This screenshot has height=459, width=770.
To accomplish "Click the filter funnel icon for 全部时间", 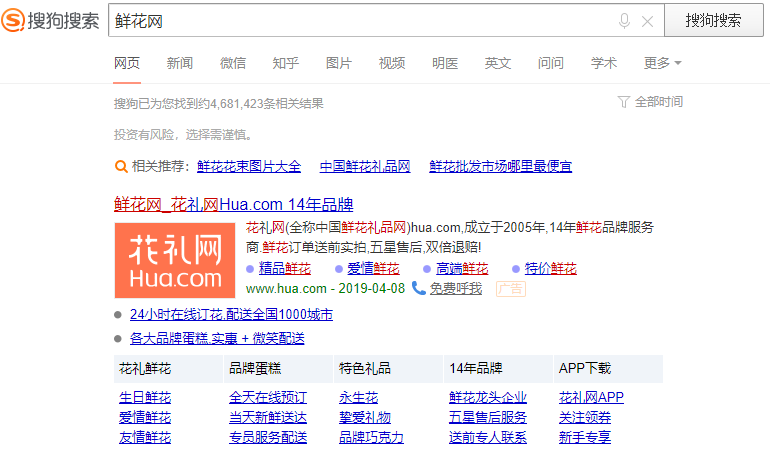I will (624, 102).
